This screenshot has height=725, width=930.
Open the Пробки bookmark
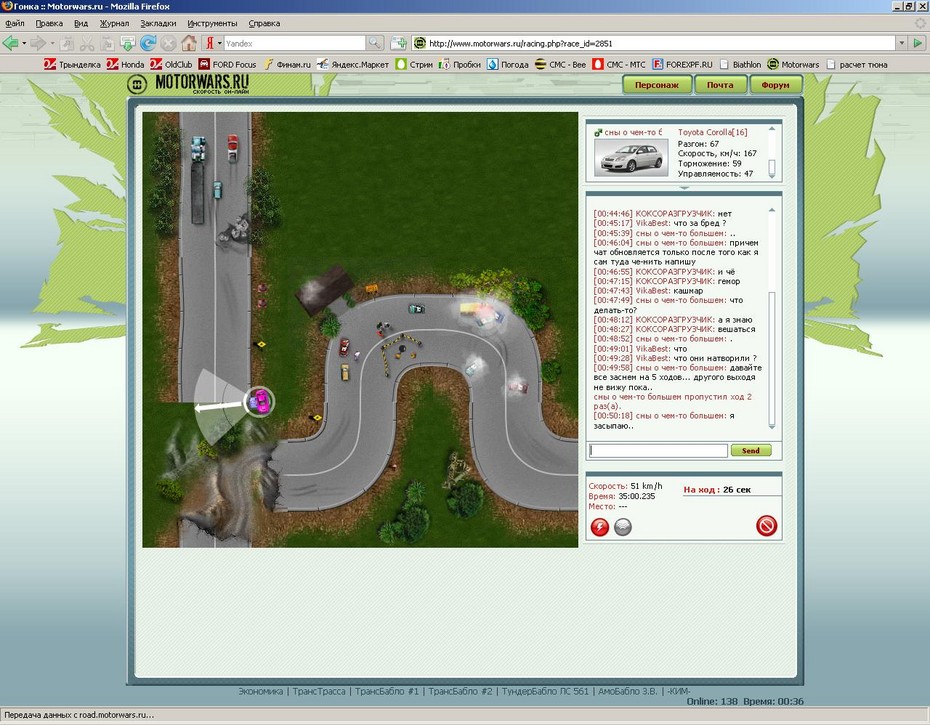[x=460, y=65]
